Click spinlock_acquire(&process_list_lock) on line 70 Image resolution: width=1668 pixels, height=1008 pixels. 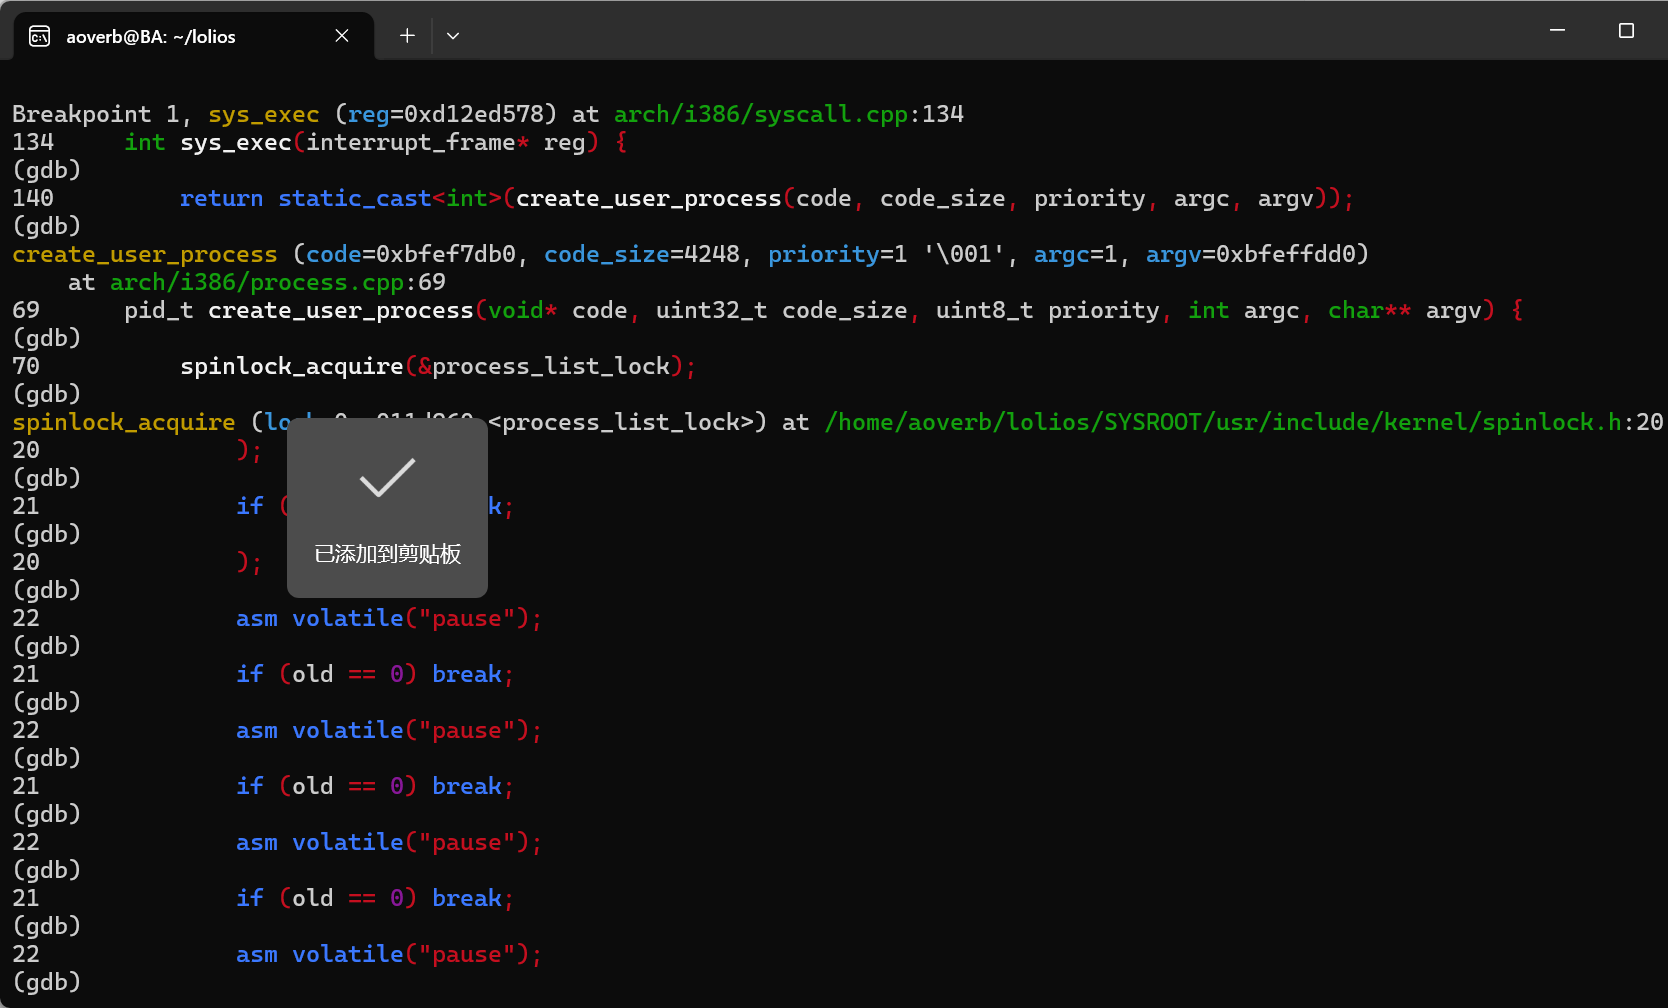(x=436, y=366)
